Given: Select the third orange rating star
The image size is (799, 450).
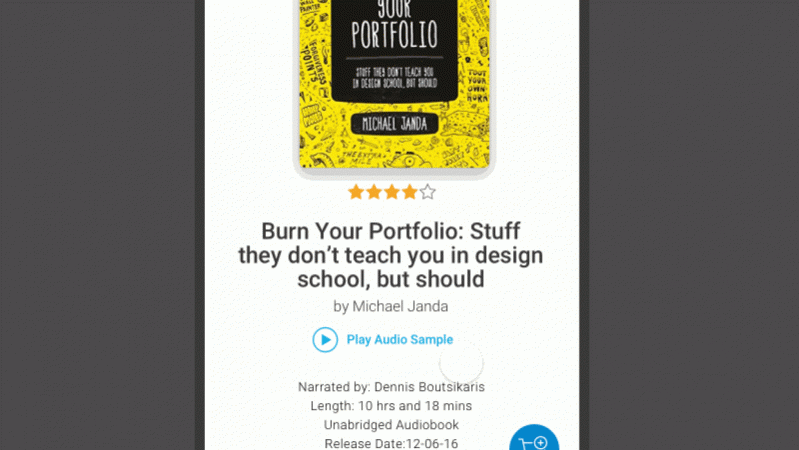Looking at the screenshot, I should tap(392, 192).
